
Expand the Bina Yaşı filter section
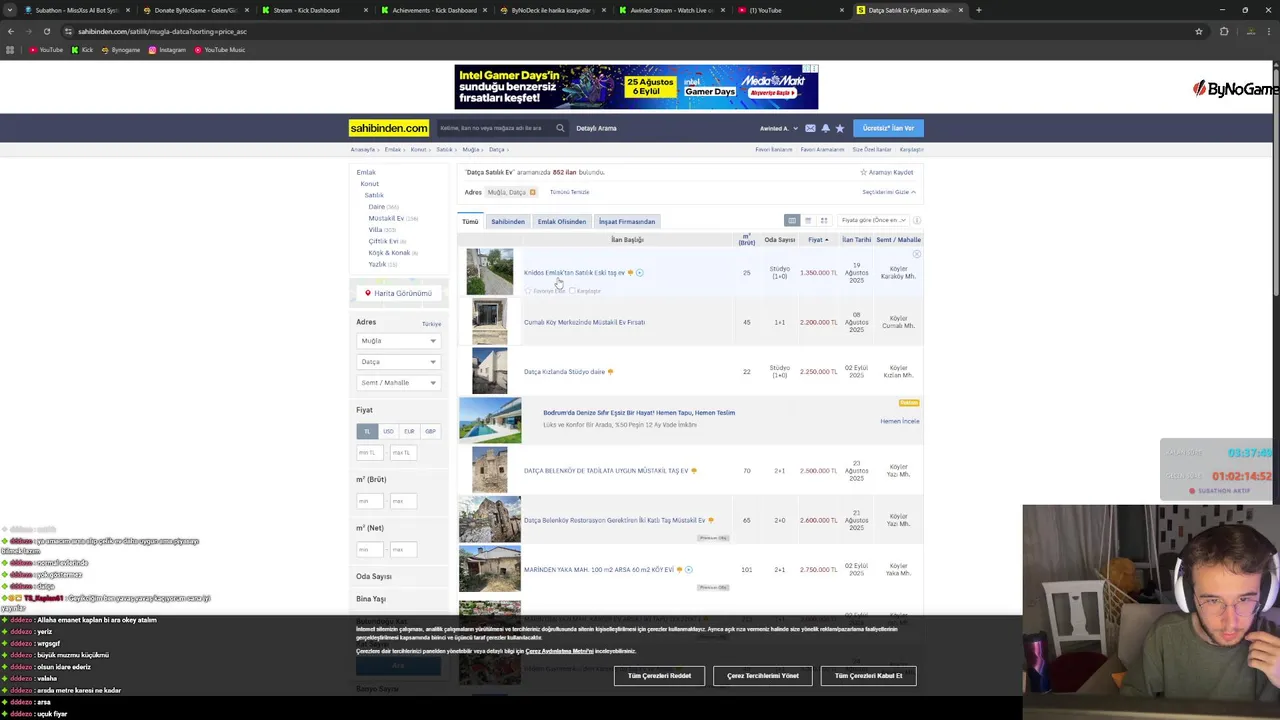(x=371, y=599)
